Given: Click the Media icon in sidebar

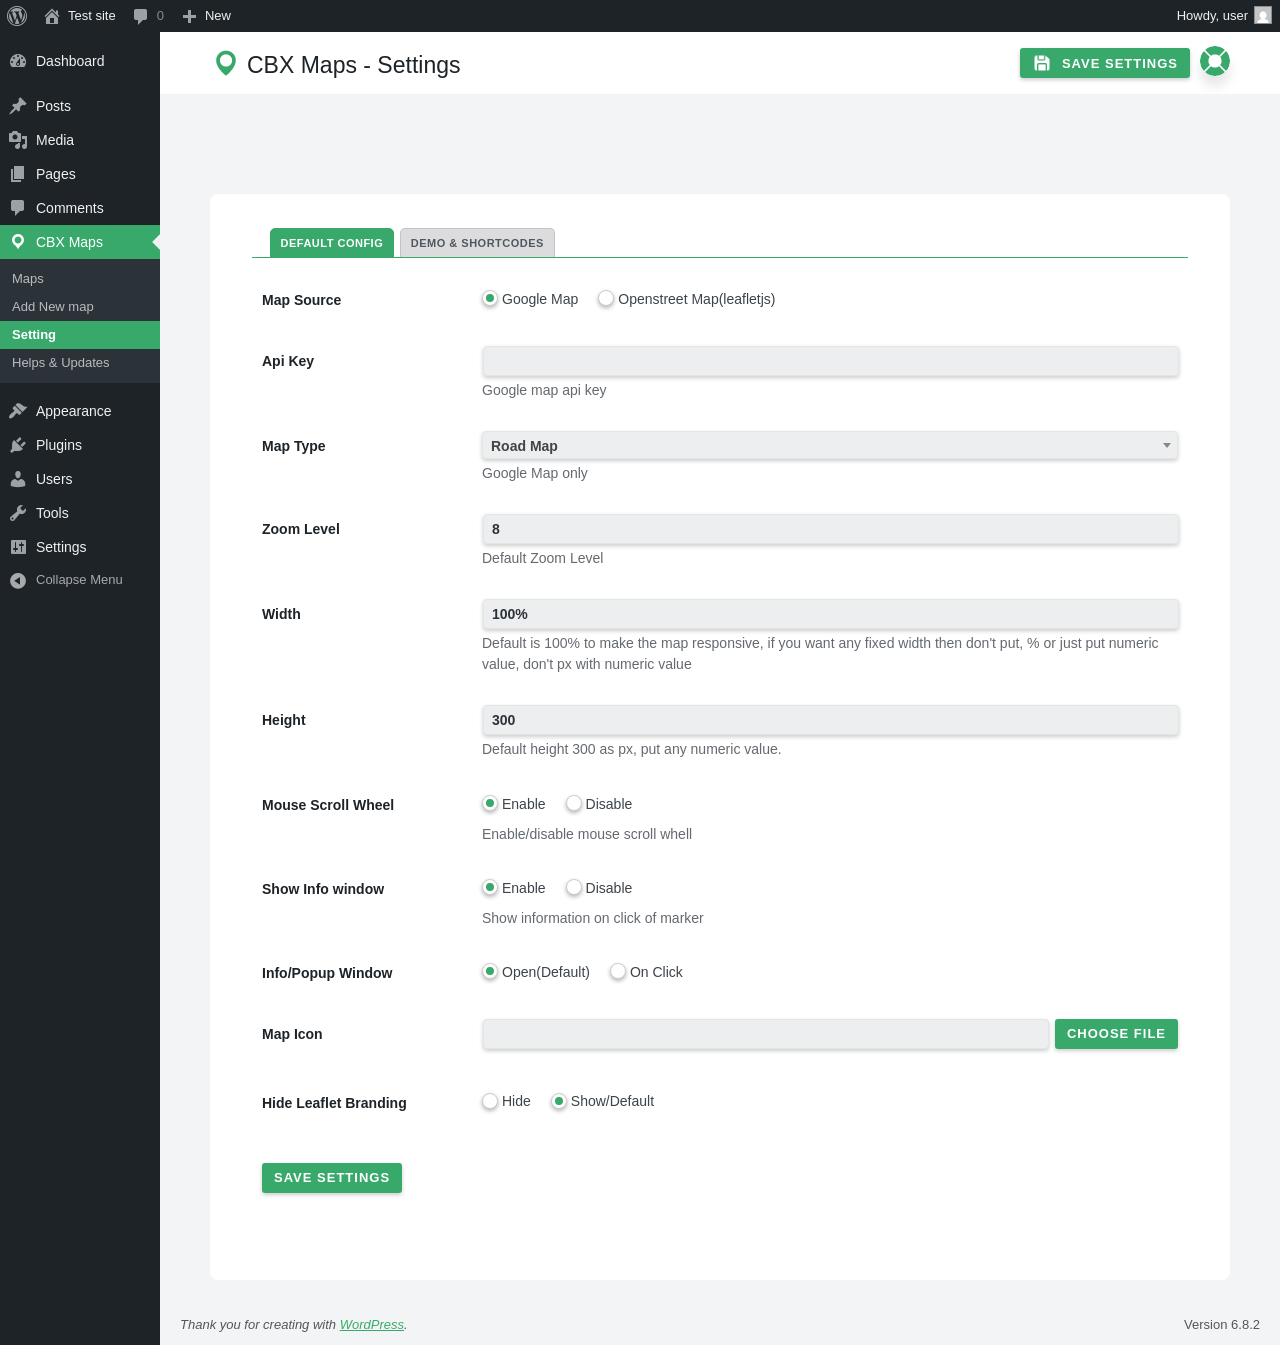Looking at the screenshot, I should click(x=18, y=140).
